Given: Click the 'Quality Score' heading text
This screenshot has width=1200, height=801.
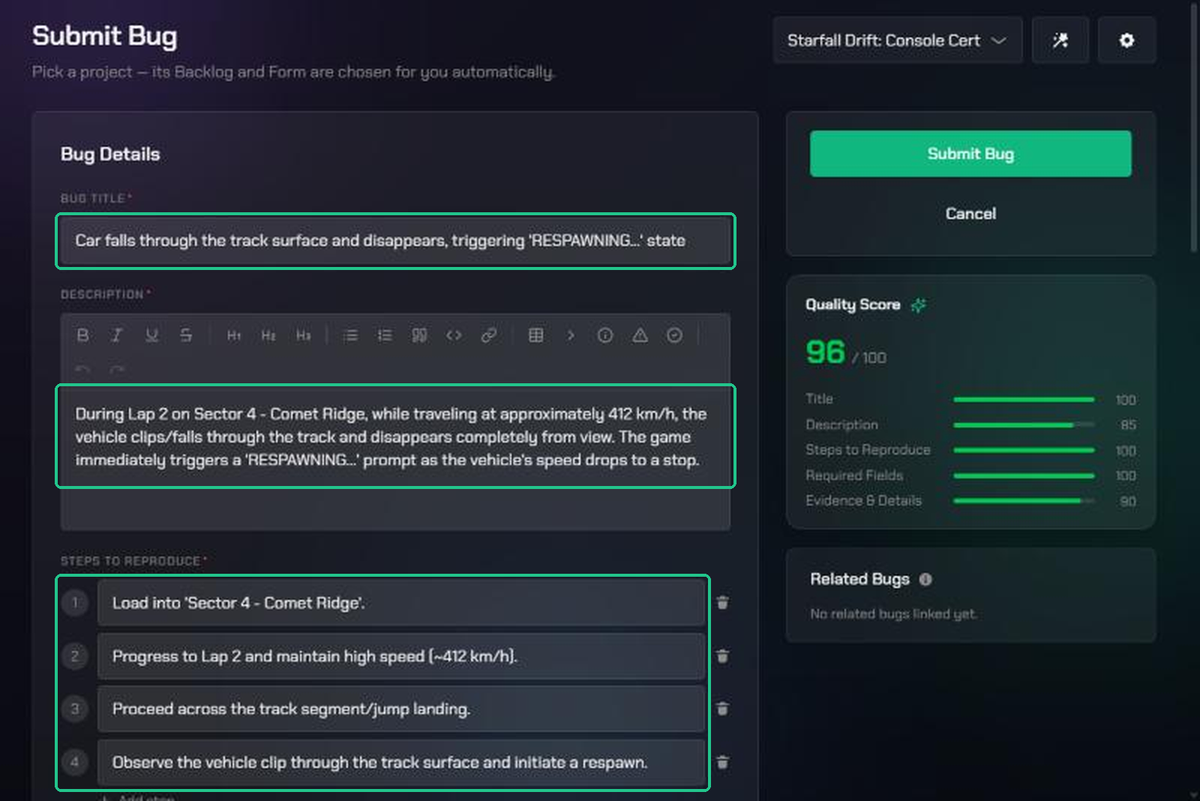Looking at the screenshot, I should [853, 305].
